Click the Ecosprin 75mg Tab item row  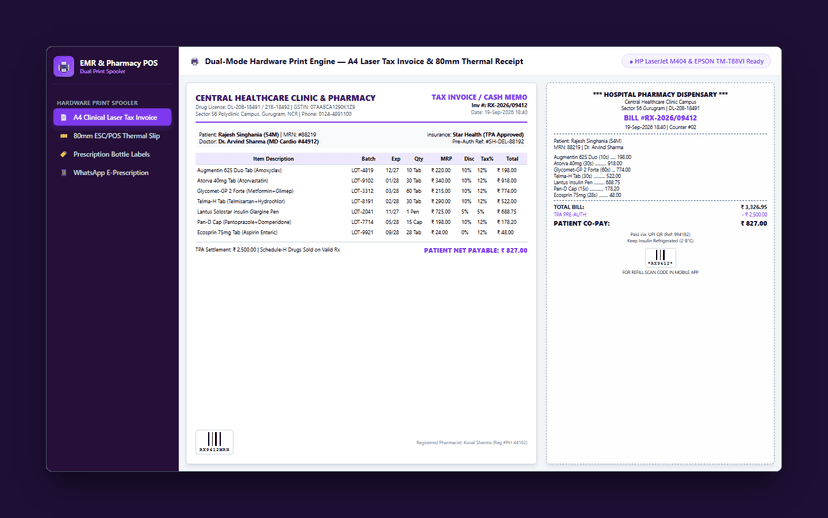coord(361,232)
